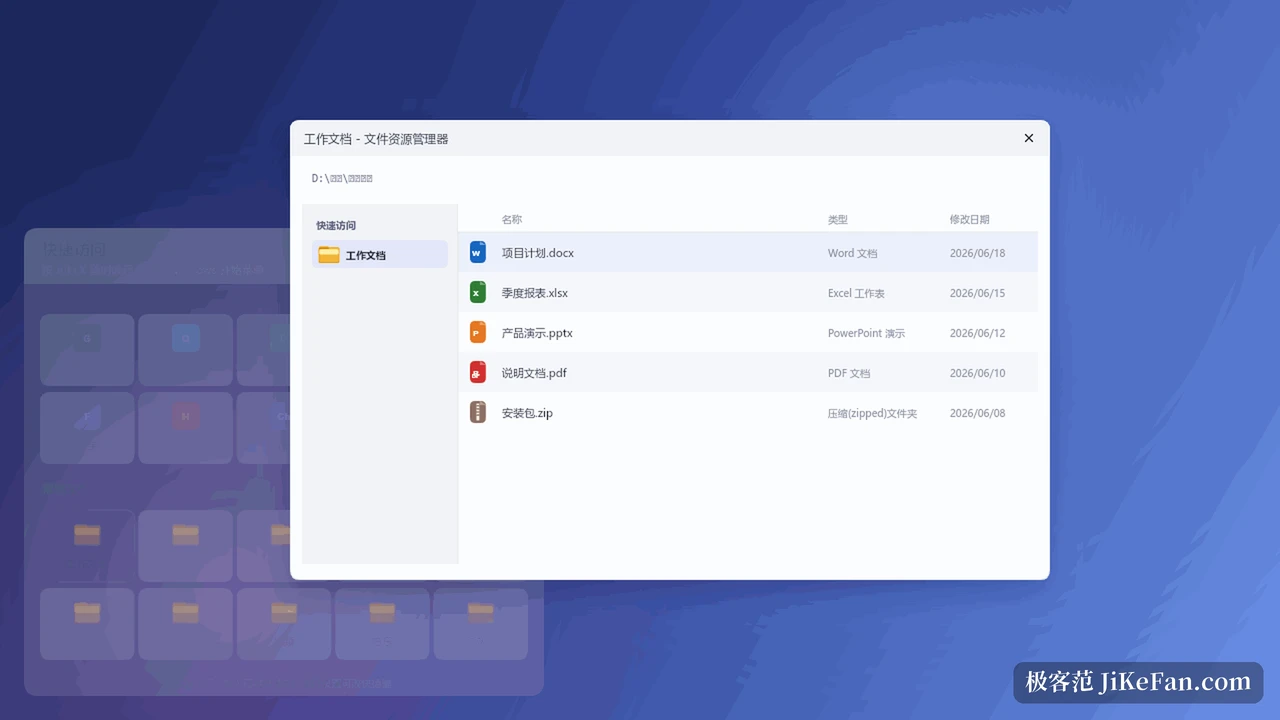The image size is (1280, 720).
Task: Close the 工作文档 file explorer window
Action: coord(1029,138)
